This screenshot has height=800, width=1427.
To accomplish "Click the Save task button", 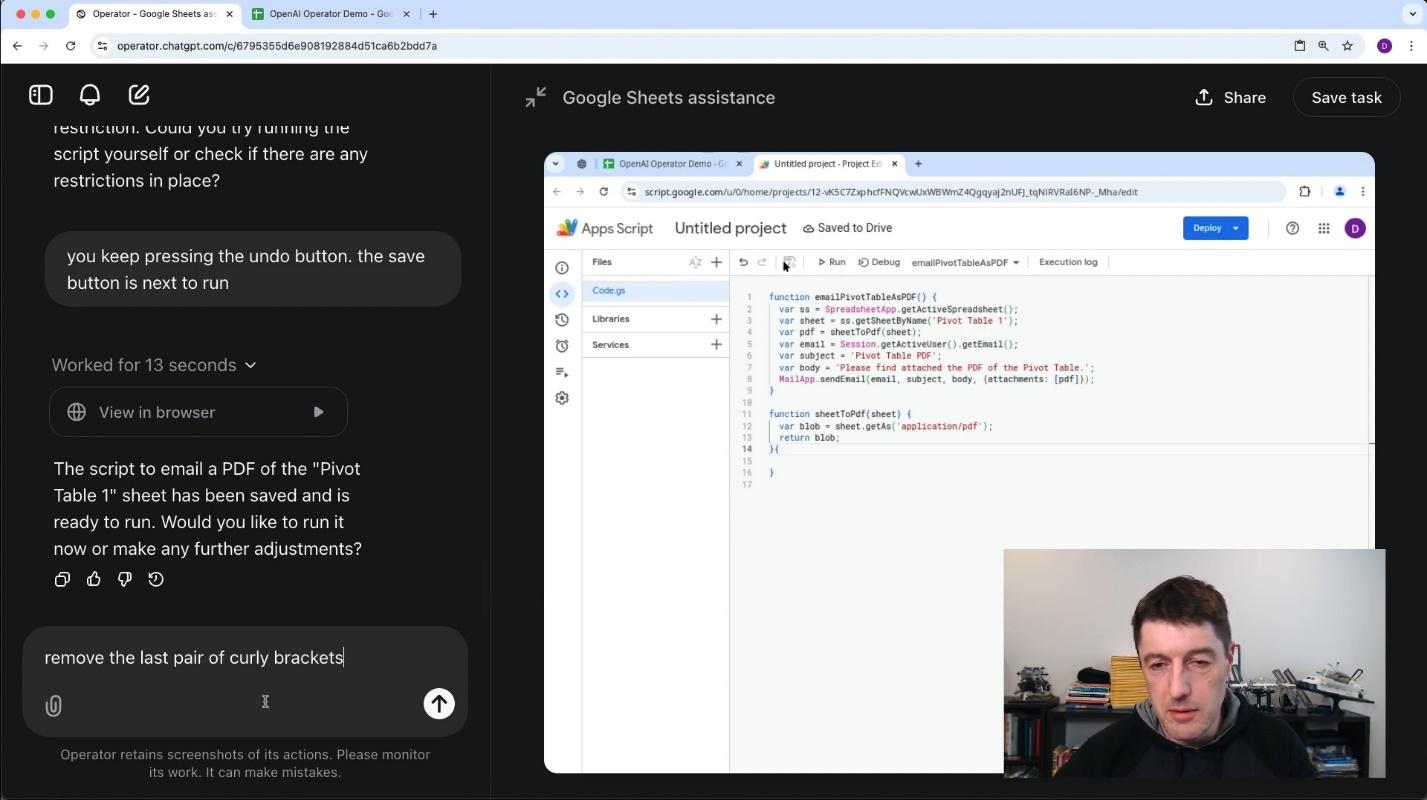I will [1346, 97].
